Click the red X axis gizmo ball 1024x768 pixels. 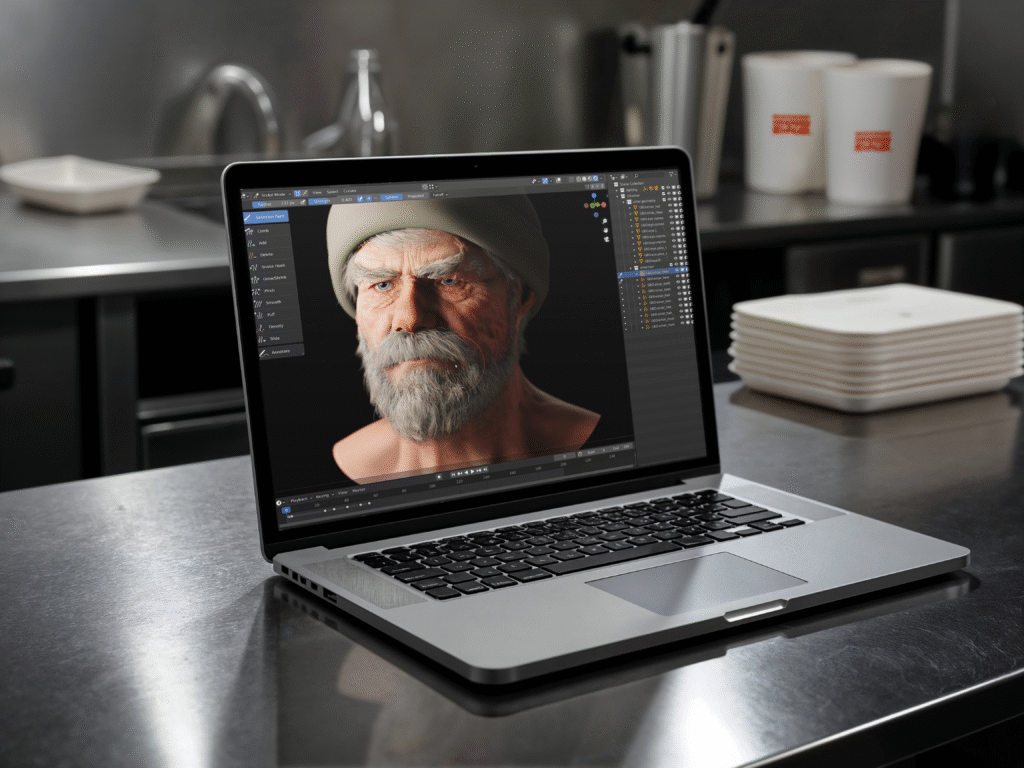pos(603,204)
